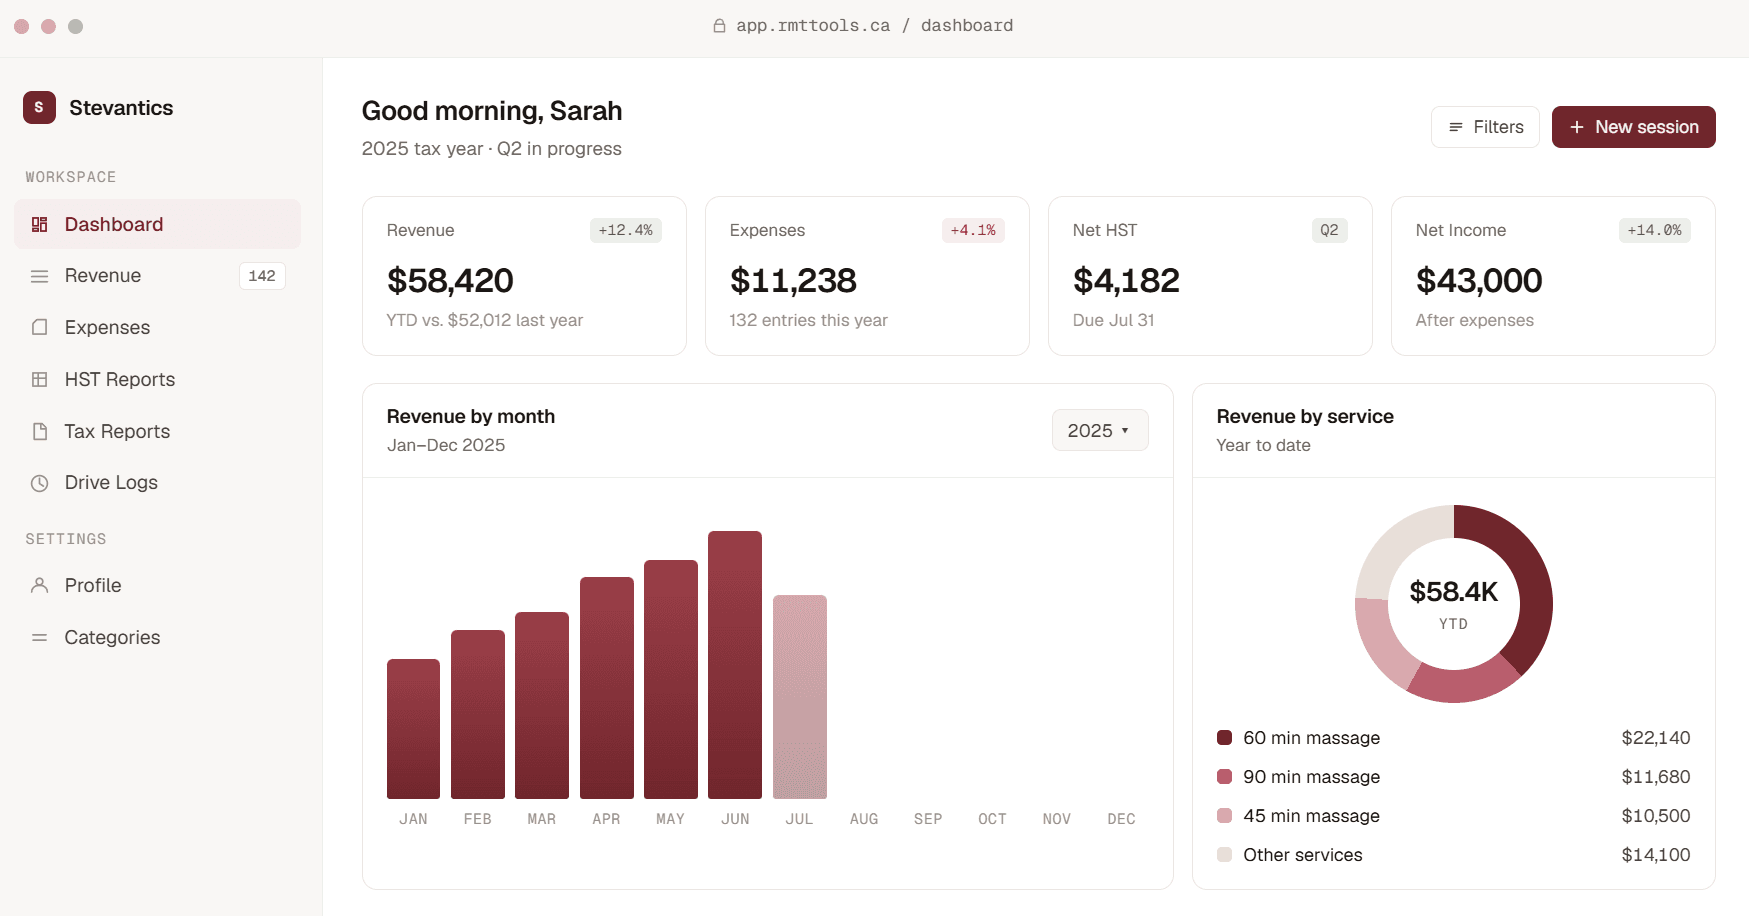Click the FEB revenue bar

pyautogui.click(x=478, y=714)
